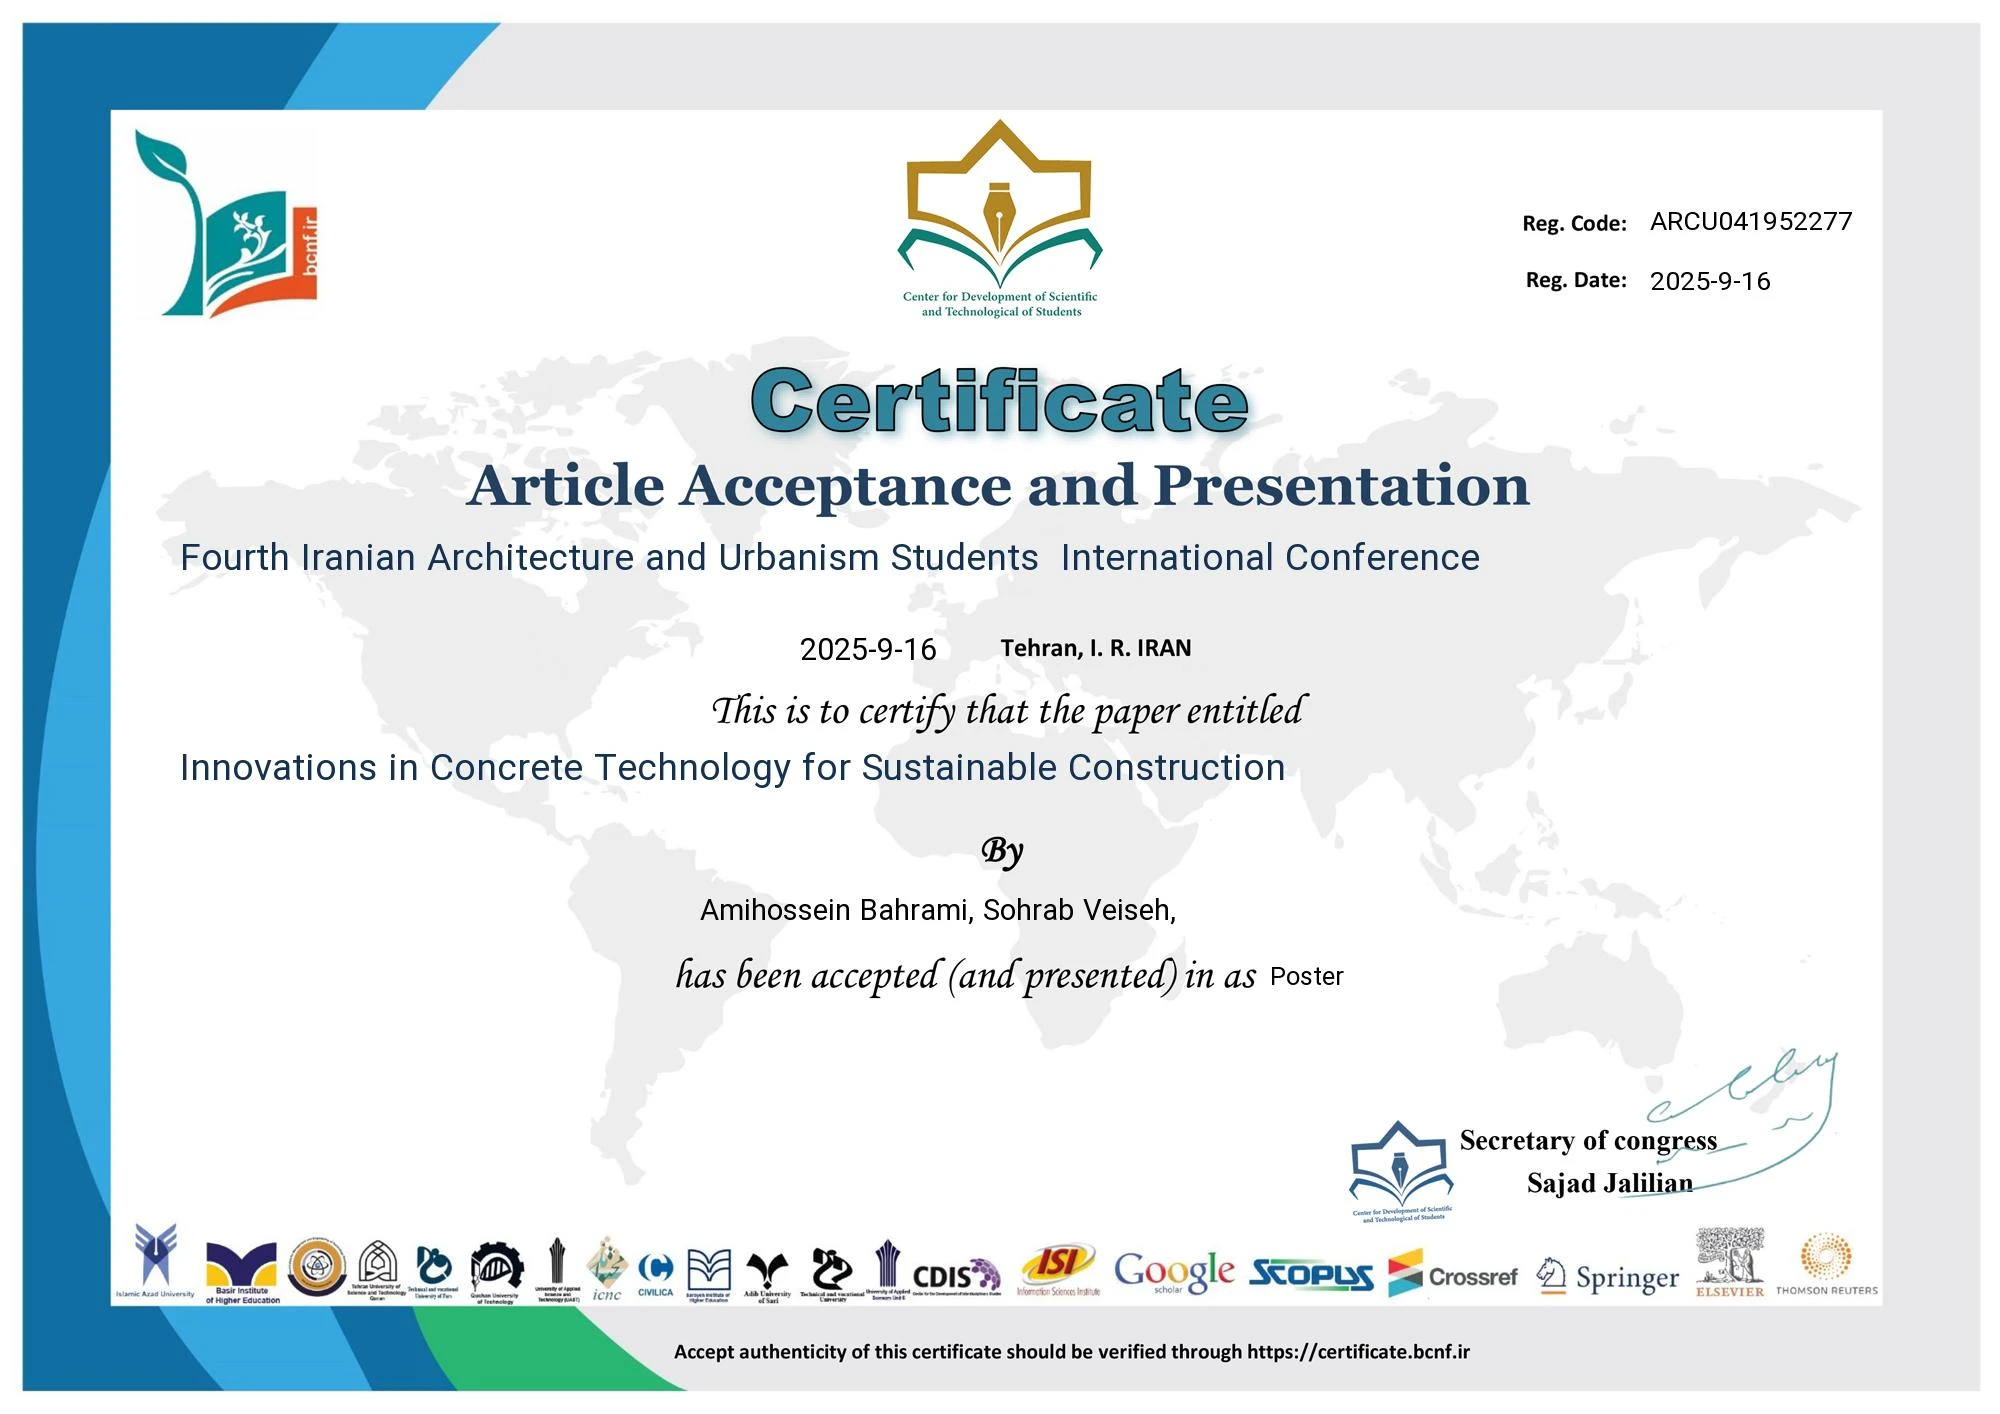Click 'This is to certify that the paper entitled'
The height and width of the screenshot is (1414, 2000).
click(1008, 712)
